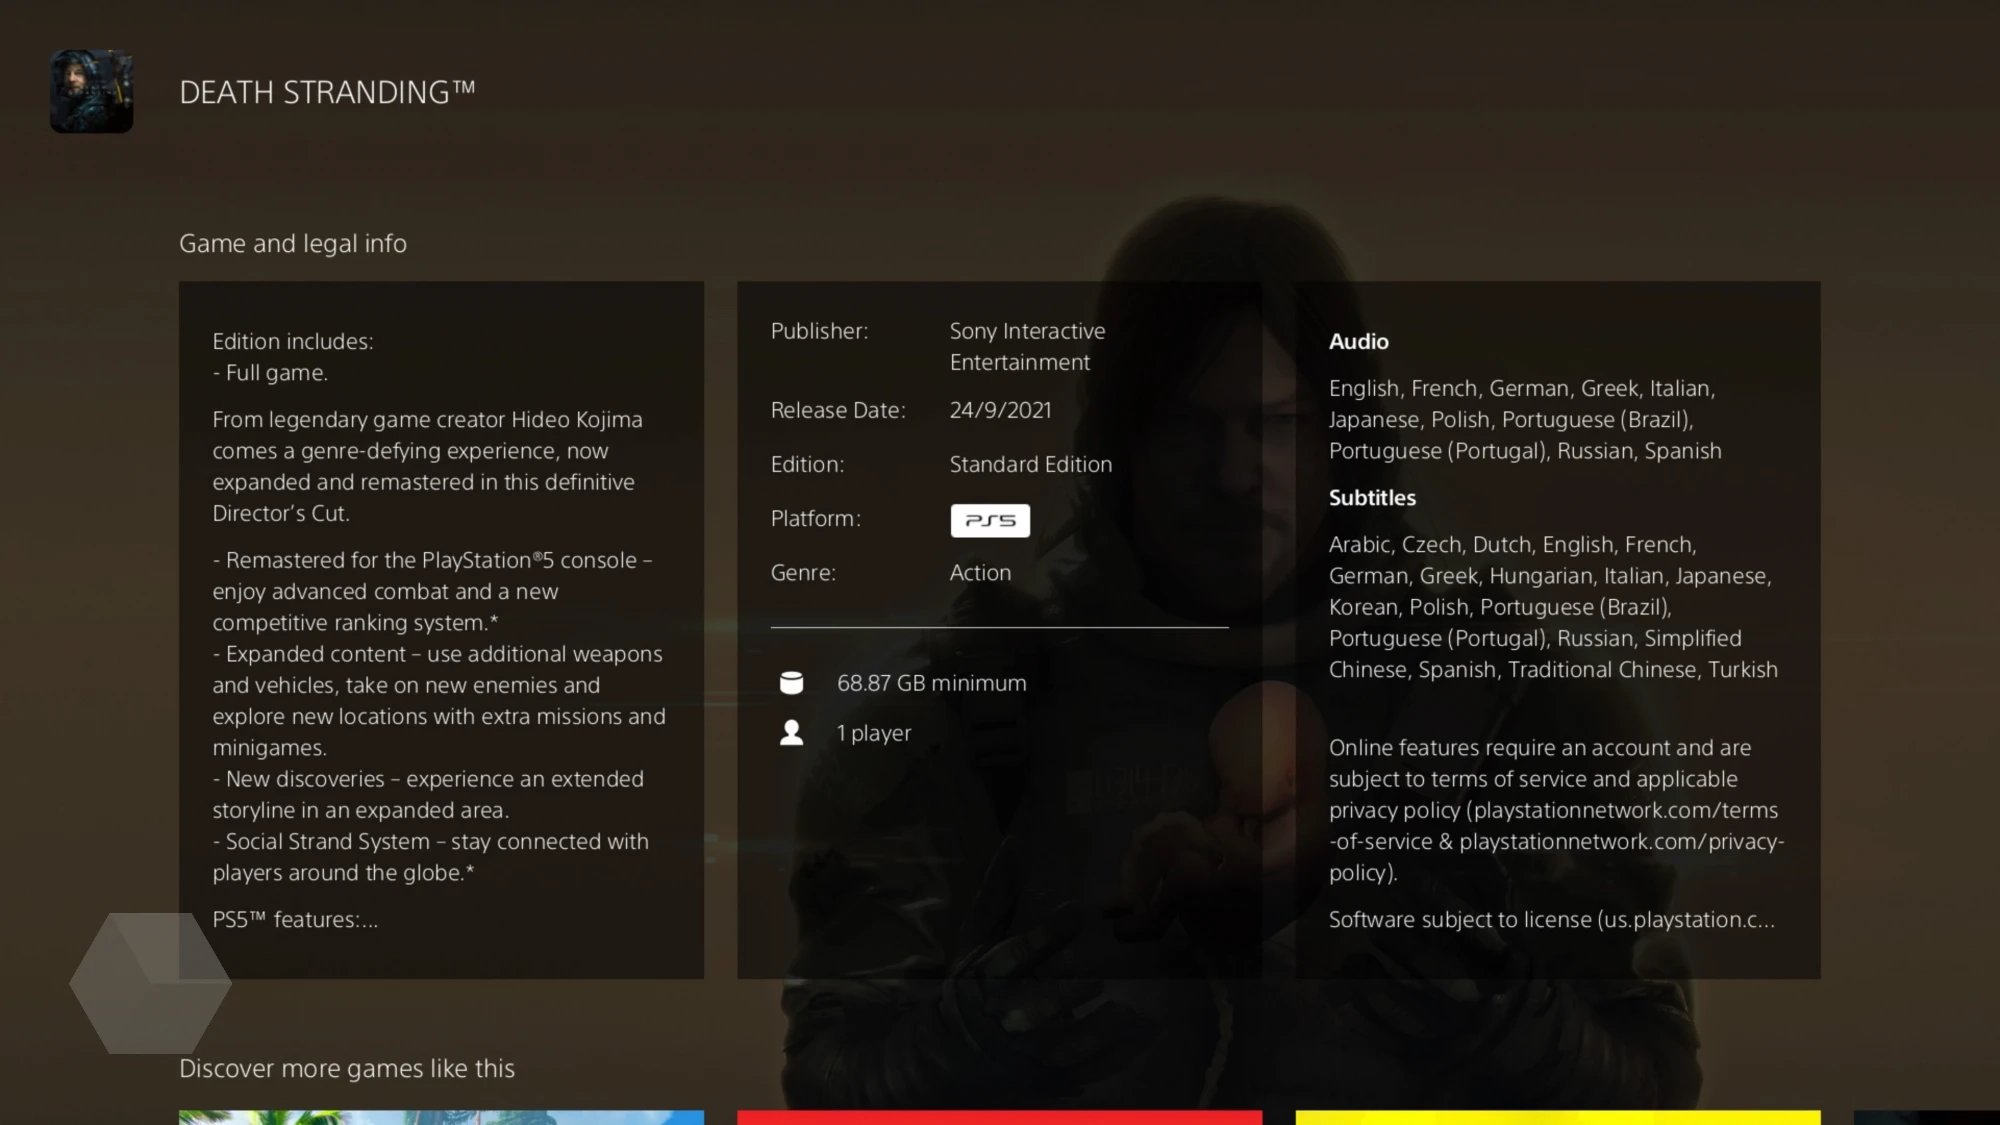Expand the truncated 'PS5™ features:...' text
The width and height of the screenshot is (2000, 1125).
coord(295,920)
